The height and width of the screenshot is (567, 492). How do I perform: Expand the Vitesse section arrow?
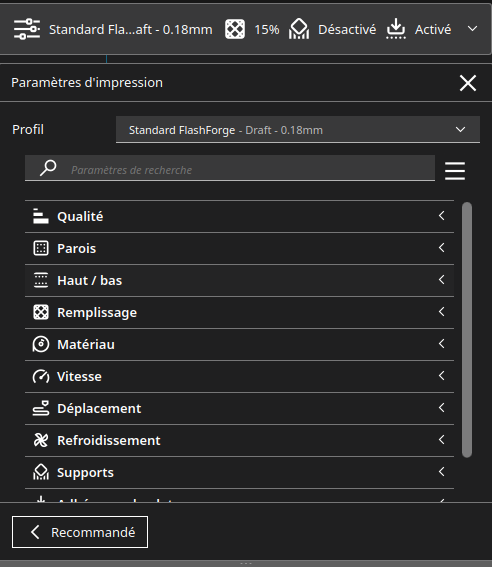(x=441, y=376)
